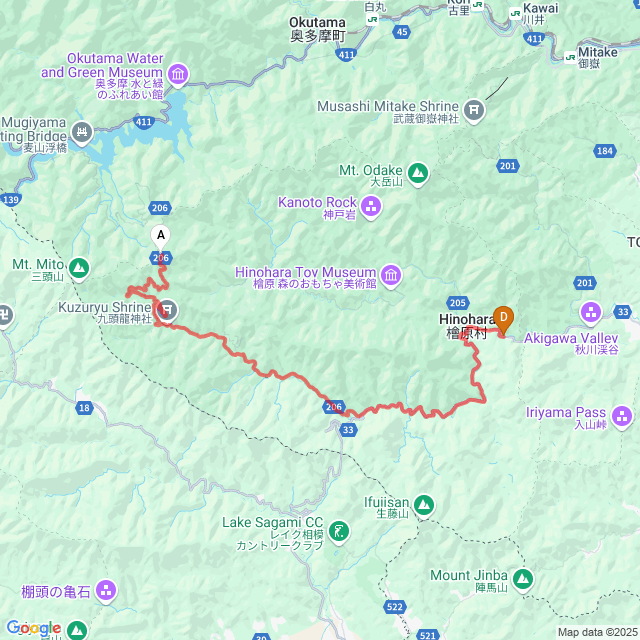Image resolution: width=640 pixels, height=640 pixels.
Task: Select the purple pin left of Route 33
Action: click(x=591, y=313)
